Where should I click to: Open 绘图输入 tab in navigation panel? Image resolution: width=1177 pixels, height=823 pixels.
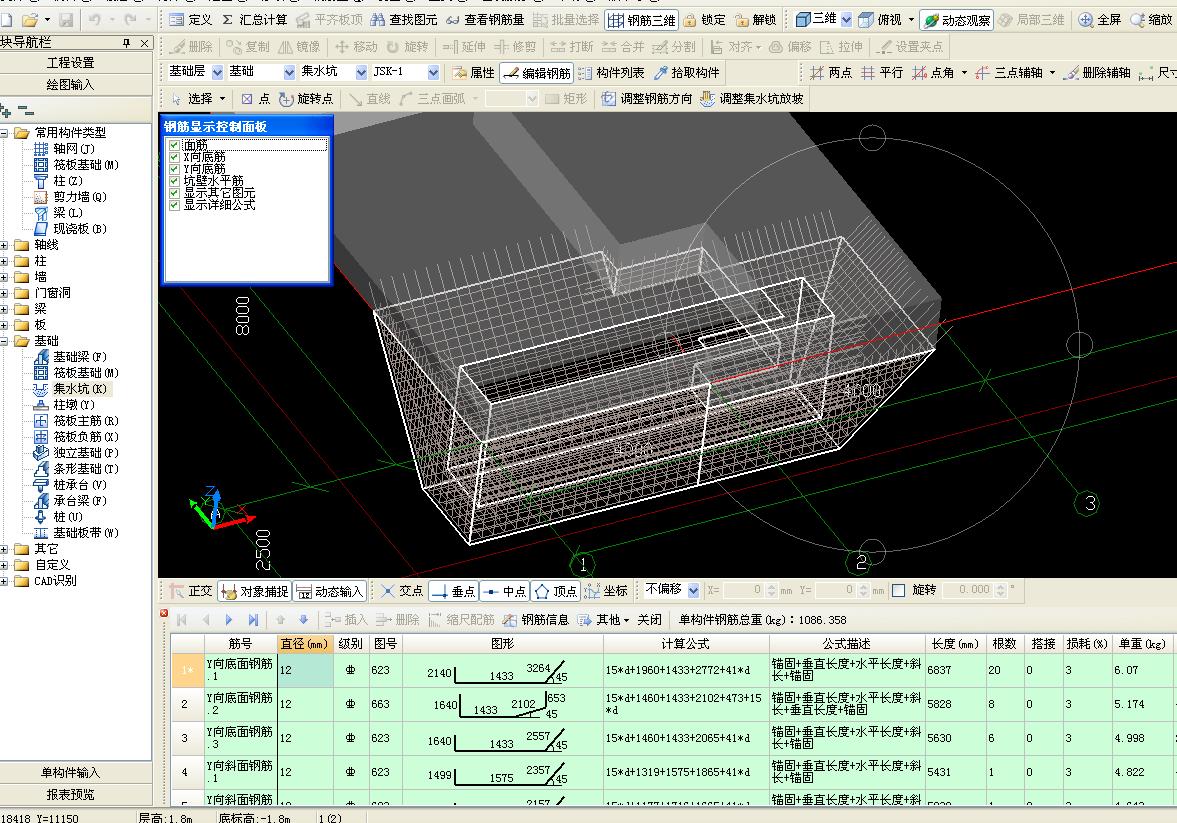click(71, 85)
